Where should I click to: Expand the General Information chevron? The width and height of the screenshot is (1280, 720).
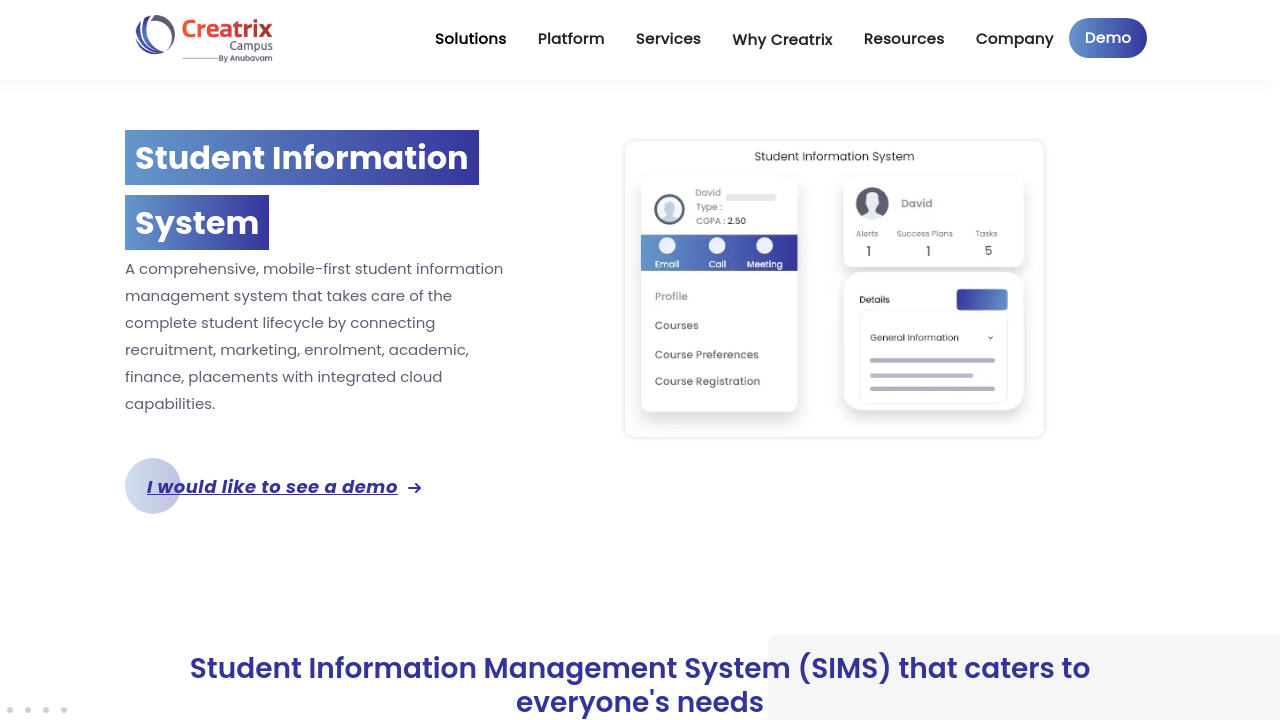pyautogui.click(x=991, y=338)
